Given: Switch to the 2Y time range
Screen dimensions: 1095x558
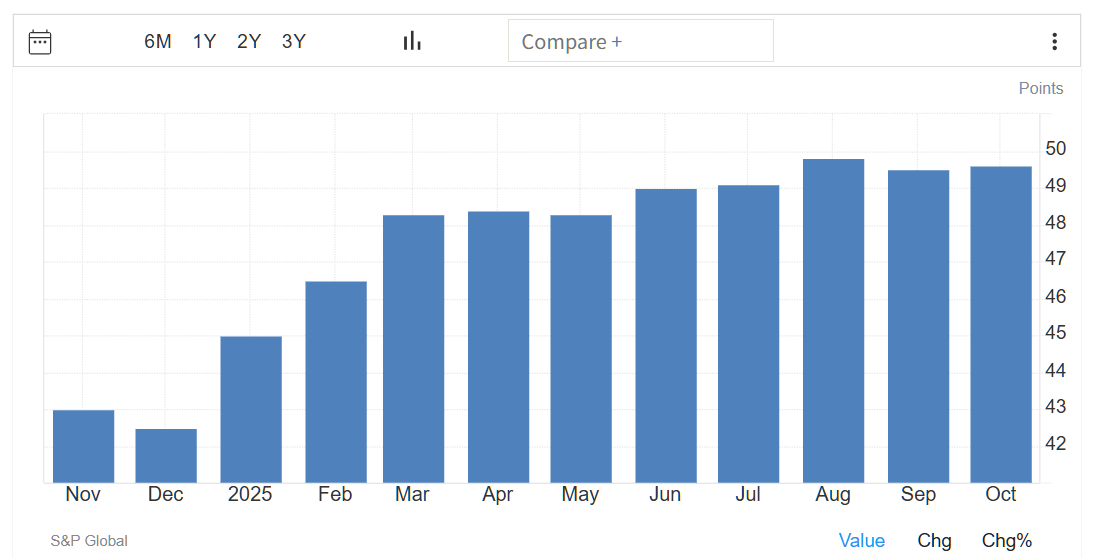Looking at the screenshot, I should tap(249, 41).
